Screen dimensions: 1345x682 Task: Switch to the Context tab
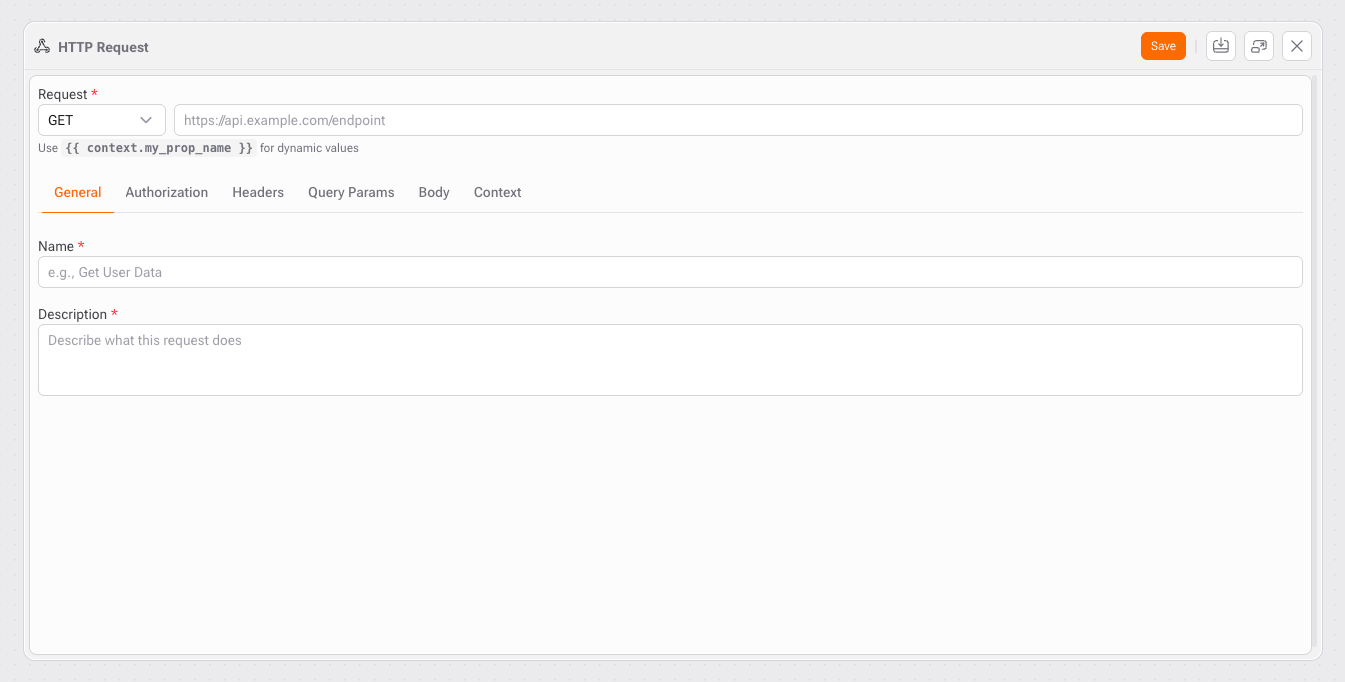(x=497, y=192)
